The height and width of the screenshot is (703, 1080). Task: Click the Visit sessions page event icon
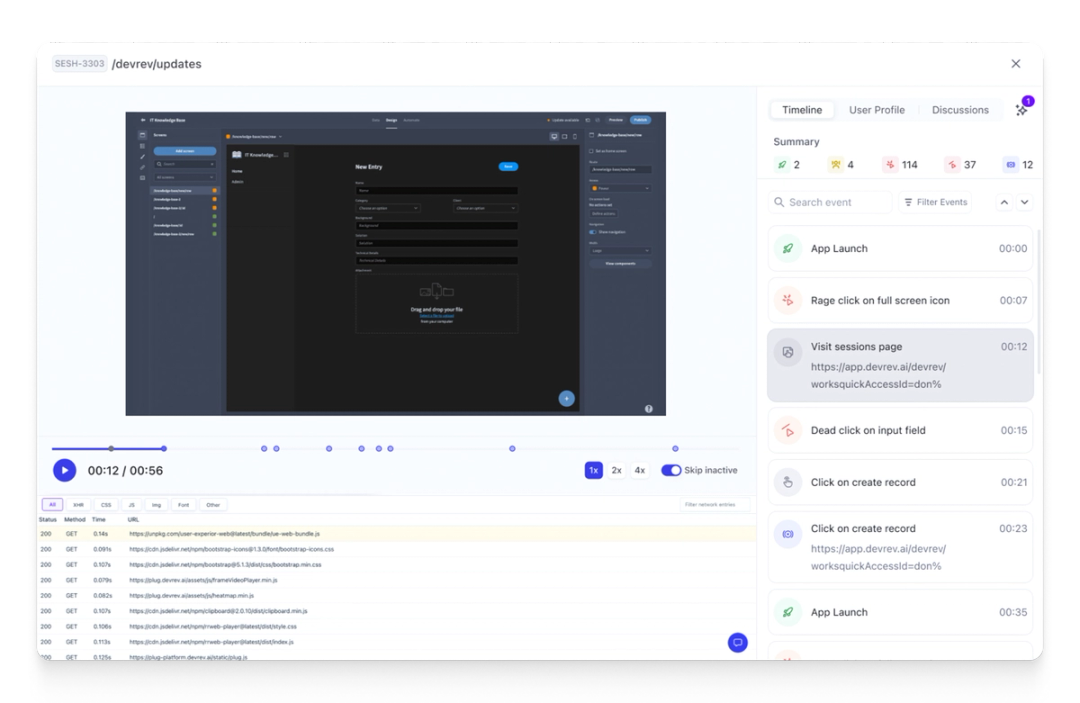pos(788,352)
